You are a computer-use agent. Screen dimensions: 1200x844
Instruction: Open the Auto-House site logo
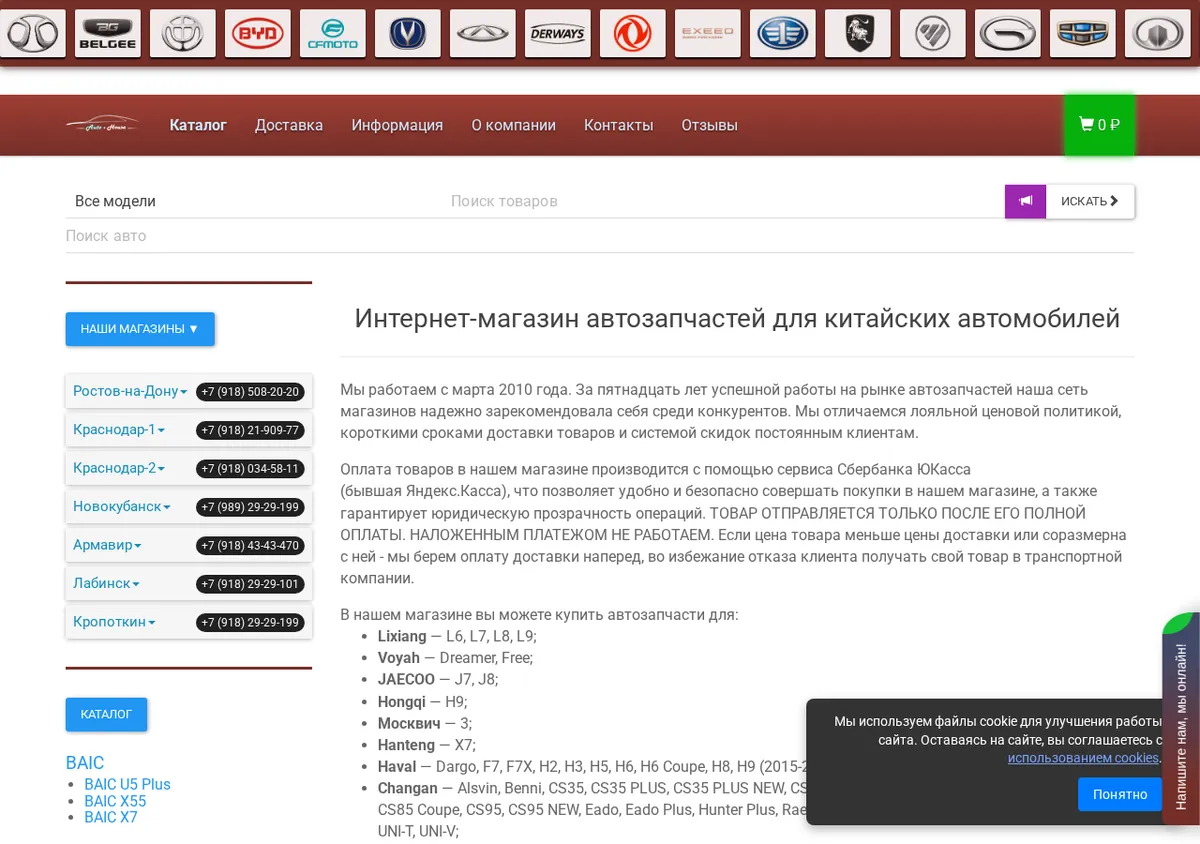click(102, 125)
